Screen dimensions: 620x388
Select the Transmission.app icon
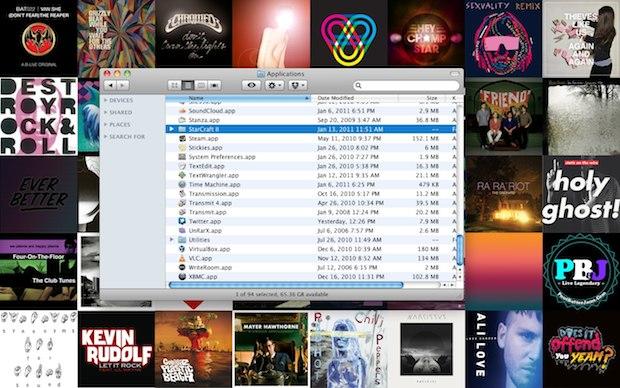(182, 194)
